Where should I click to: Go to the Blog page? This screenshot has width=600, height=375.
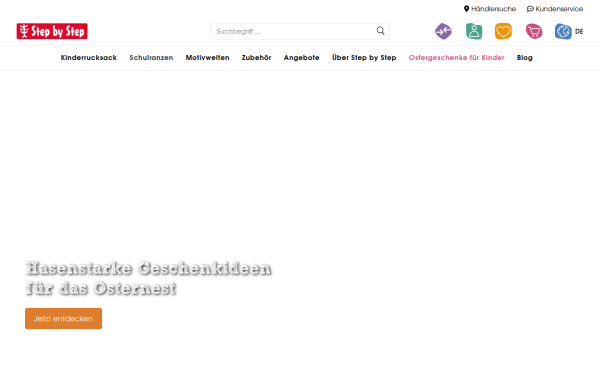click(525, 58)
